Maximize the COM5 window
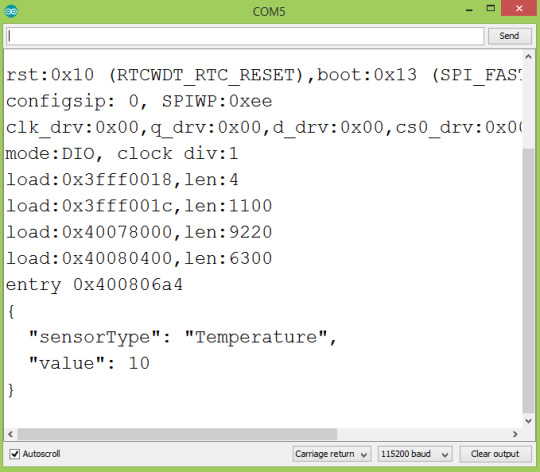This screenshot has height=472, width=540. pos(490,9)
